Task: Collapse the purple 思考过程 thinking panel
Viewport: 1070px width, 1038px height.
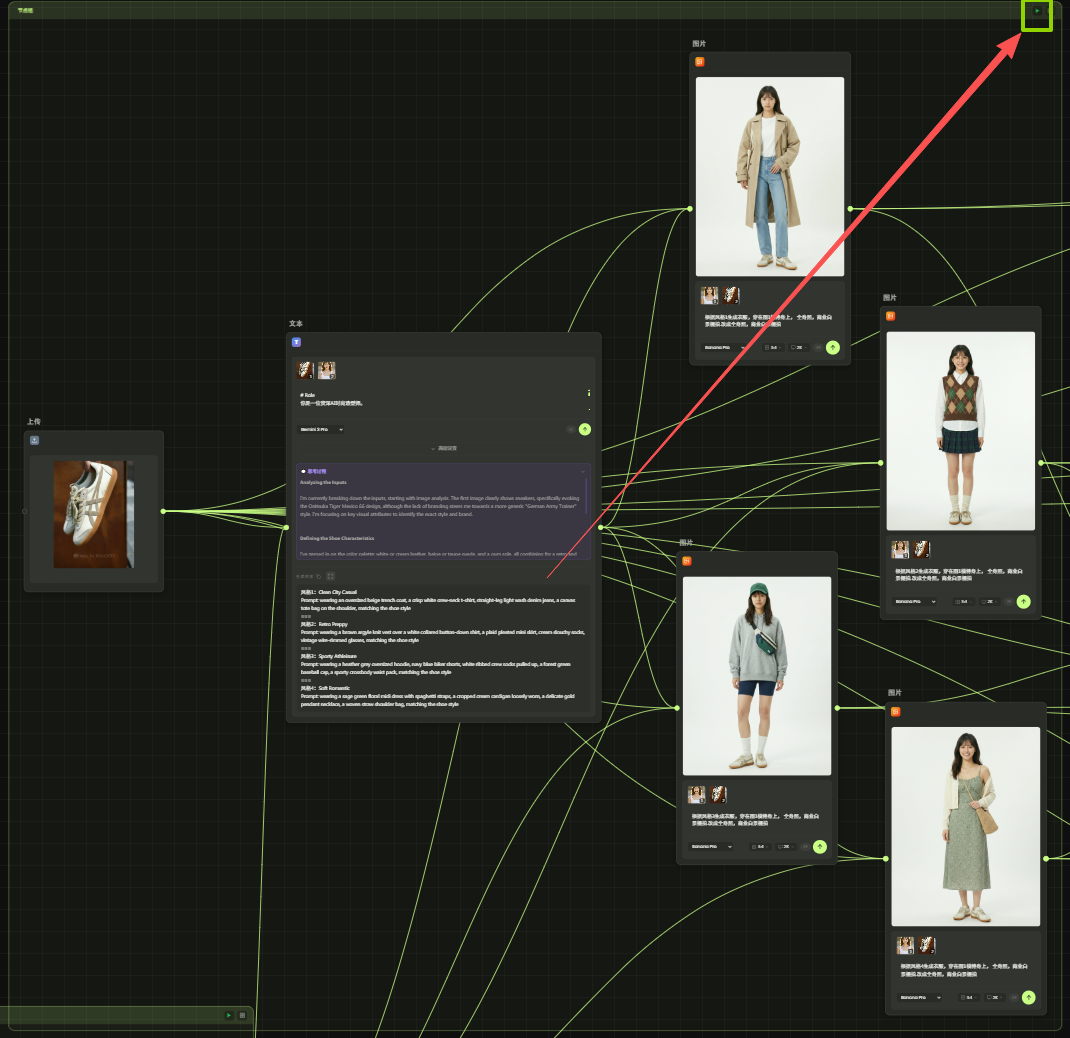Action: click(583, 471)
